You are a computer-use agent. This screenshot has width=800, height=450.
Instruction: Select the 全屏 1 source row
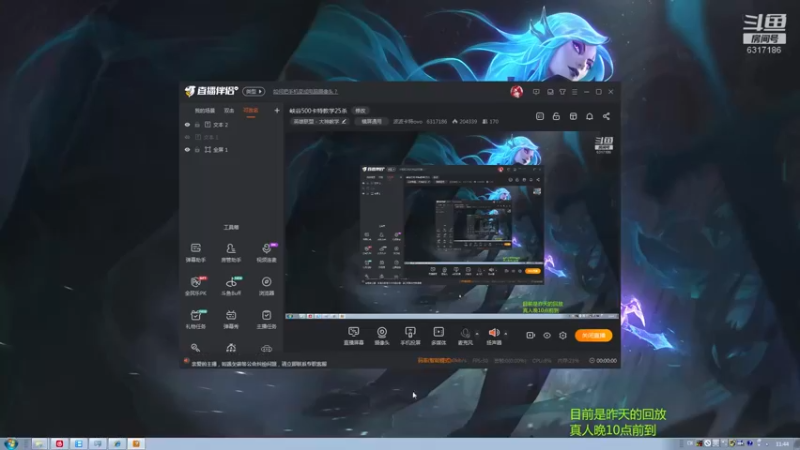point(232,149)
